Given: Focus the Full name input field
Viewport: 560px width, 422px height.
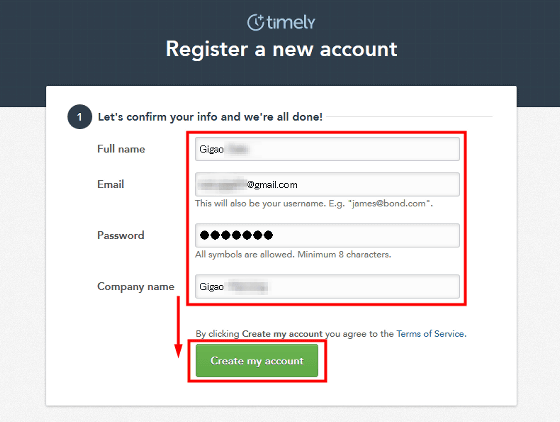Looking at the screenshot, I should [x=327, y=149].
